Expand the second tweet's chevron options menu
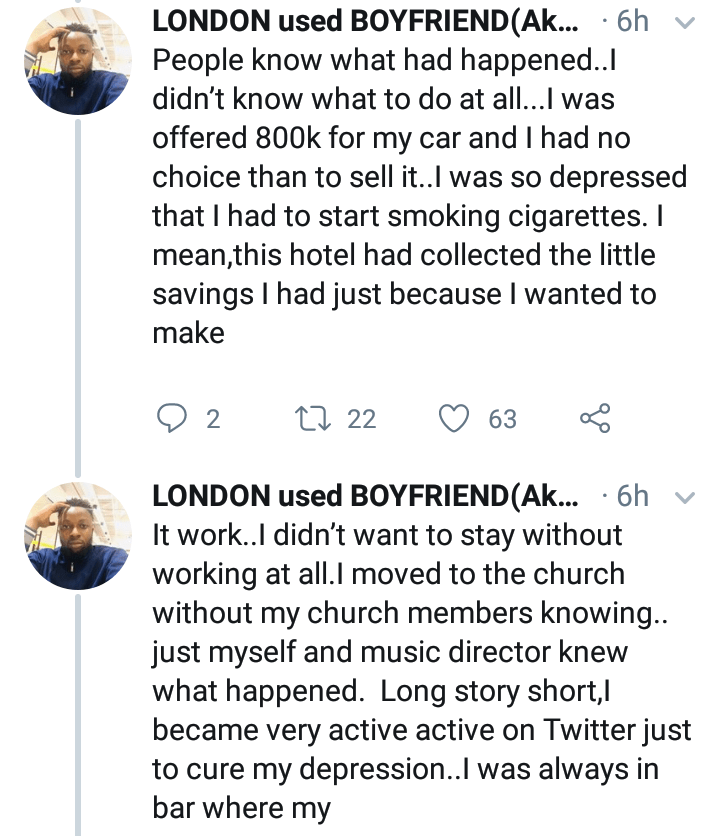 pyautogui.click(x=686, y=497)
